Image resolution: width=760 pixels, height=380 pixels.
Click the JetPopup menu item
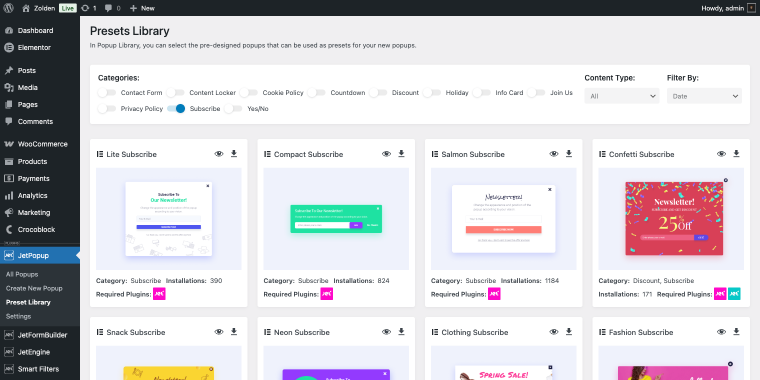tap(40, 255)
